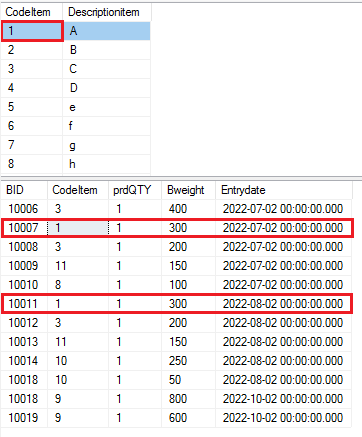Click the Entrydate column header
The image size is (362, 437).
pyautogui.click(x=284, y=190)
